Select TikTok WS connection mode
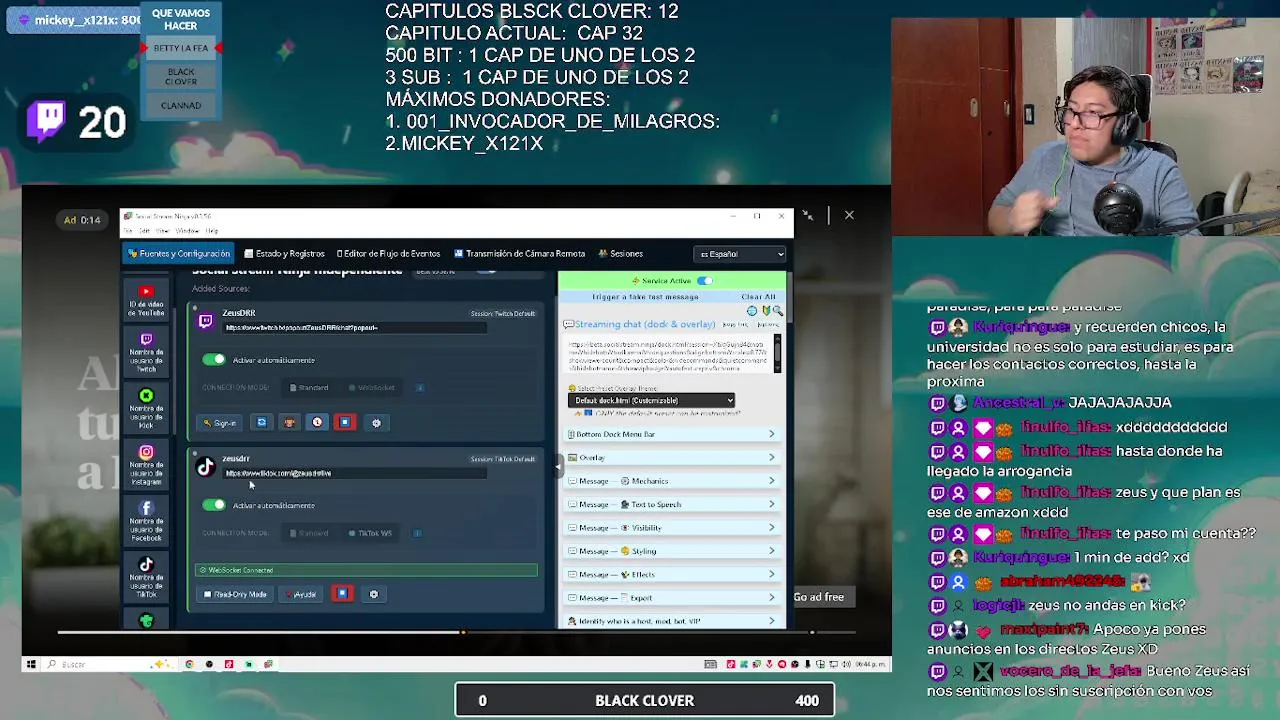Viewport: 1280px width, 720px height. point(370,533)
